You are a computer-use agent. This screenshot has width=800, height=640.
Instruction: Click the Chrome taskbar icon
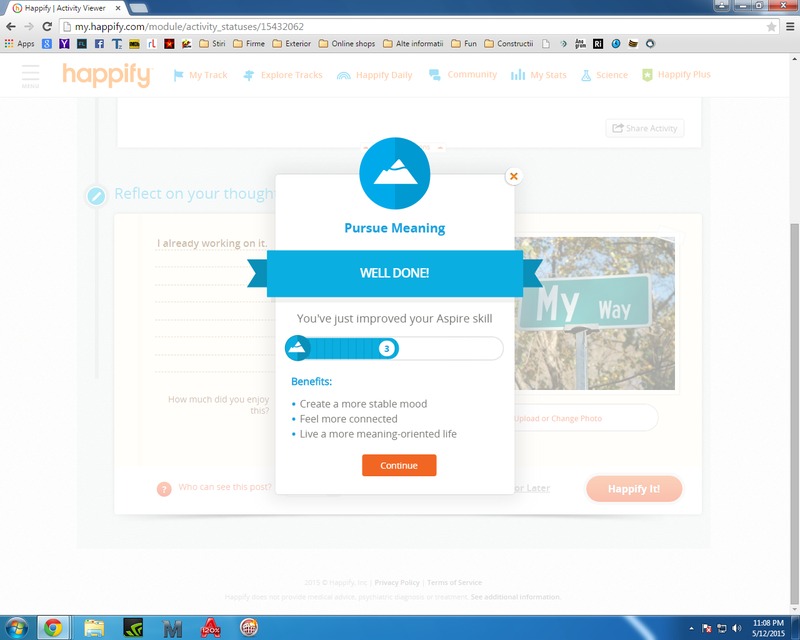pos(53,628)
